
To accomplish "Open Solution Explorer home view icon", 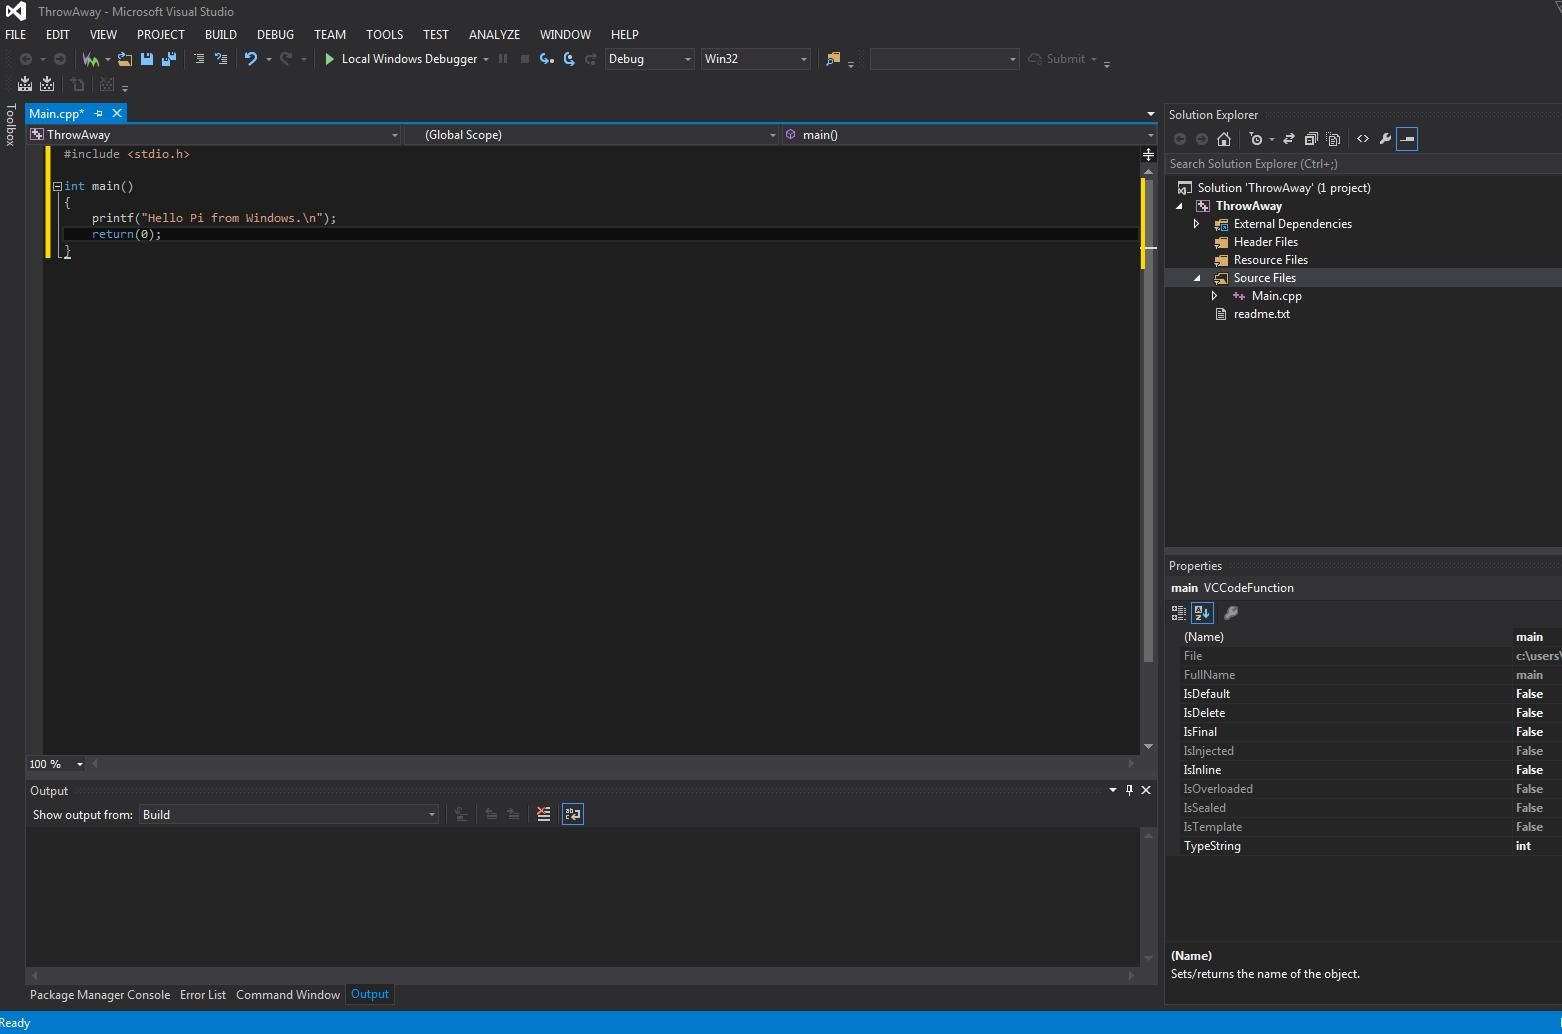I will coord(1224,139).
